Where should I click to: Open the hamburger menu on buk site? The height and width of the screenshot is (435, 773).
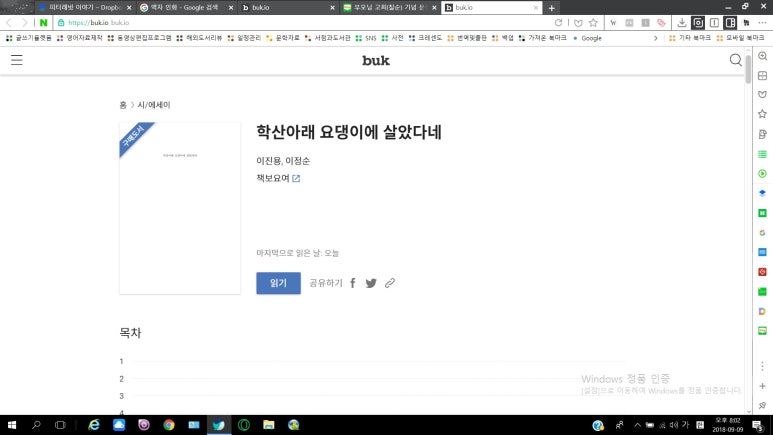point(16,60)
